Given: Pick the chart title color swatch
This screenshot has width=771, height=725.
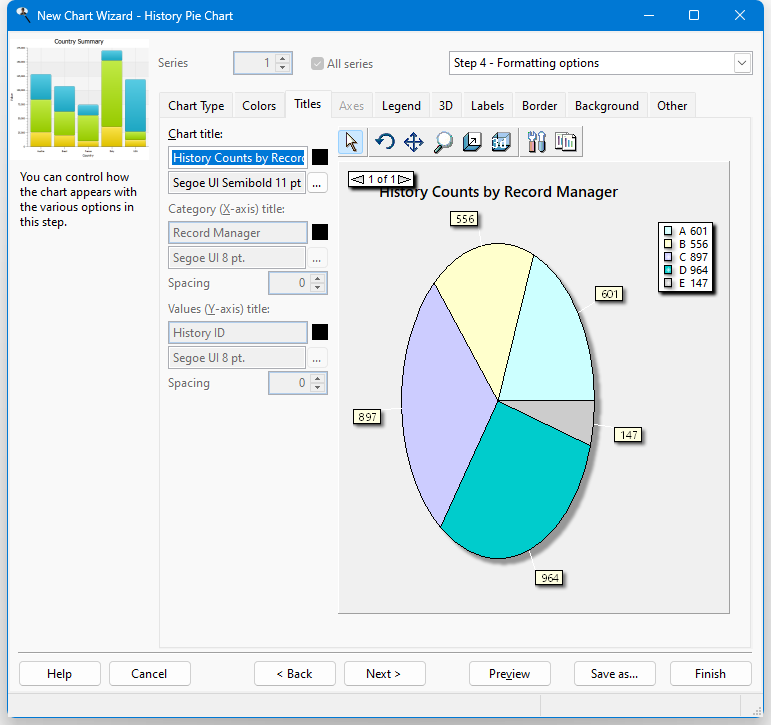Looking at the screenshot, I should pos(320,157).
